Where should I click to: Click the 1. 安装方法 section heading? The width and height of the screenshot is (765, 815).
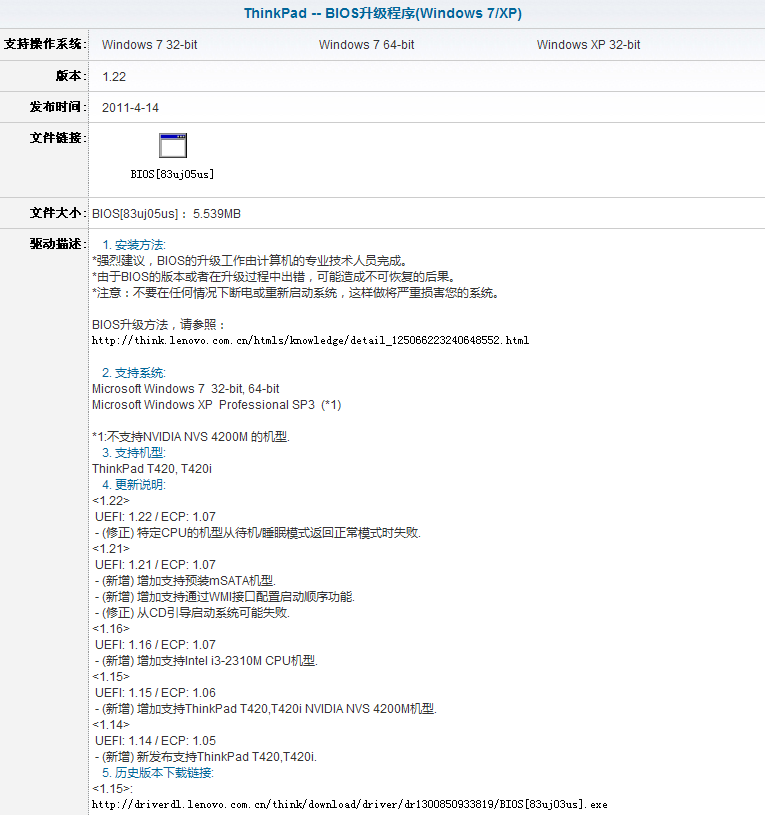click(x=134, y=245)
